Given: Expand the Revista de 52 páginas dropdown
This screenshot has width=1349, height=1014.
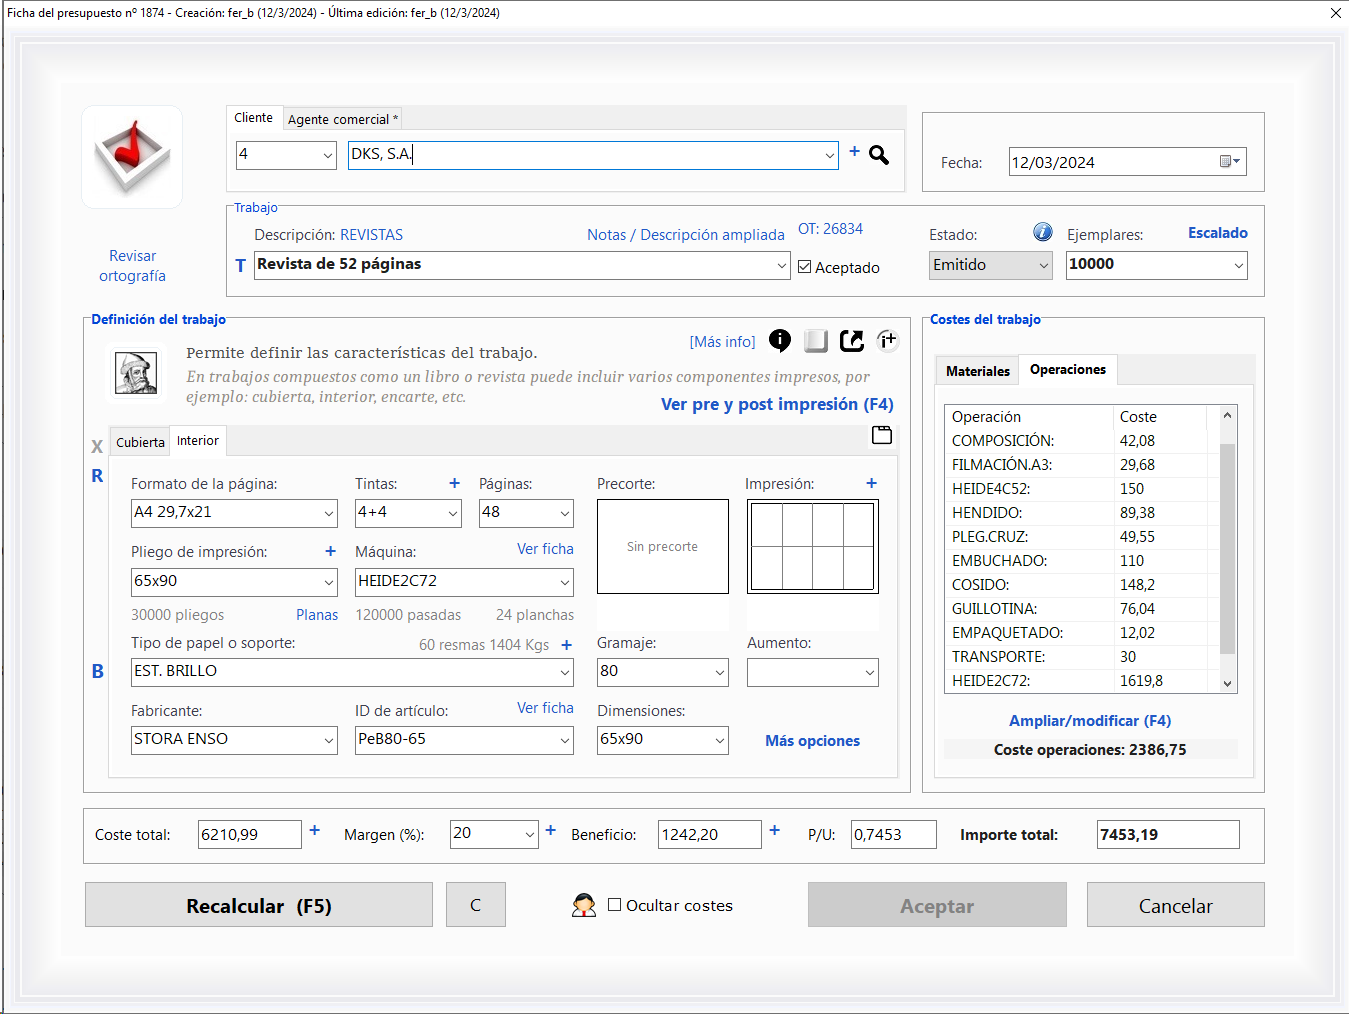Looking at the screenshot, I should pos(782,266).
